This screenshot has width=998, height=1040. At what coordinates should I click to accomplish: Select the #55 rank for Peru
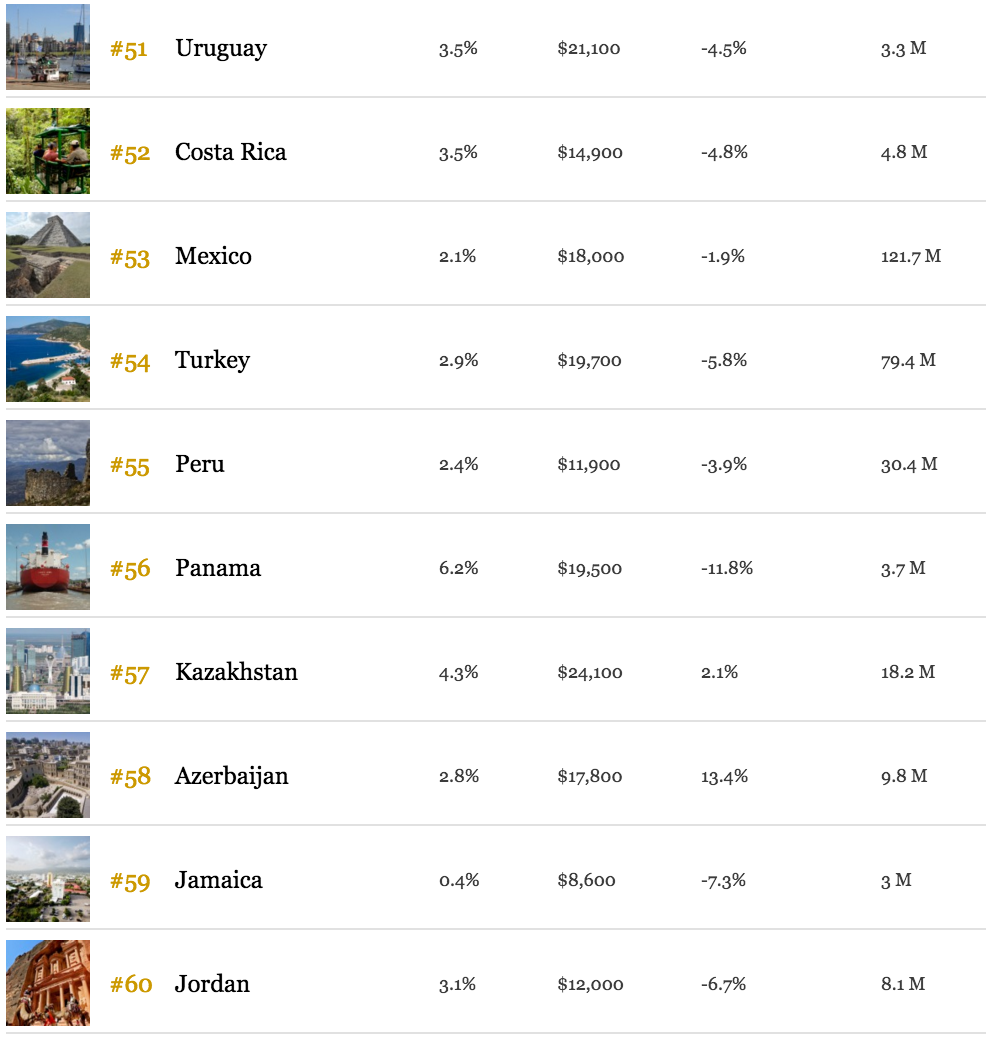[130, 466]
